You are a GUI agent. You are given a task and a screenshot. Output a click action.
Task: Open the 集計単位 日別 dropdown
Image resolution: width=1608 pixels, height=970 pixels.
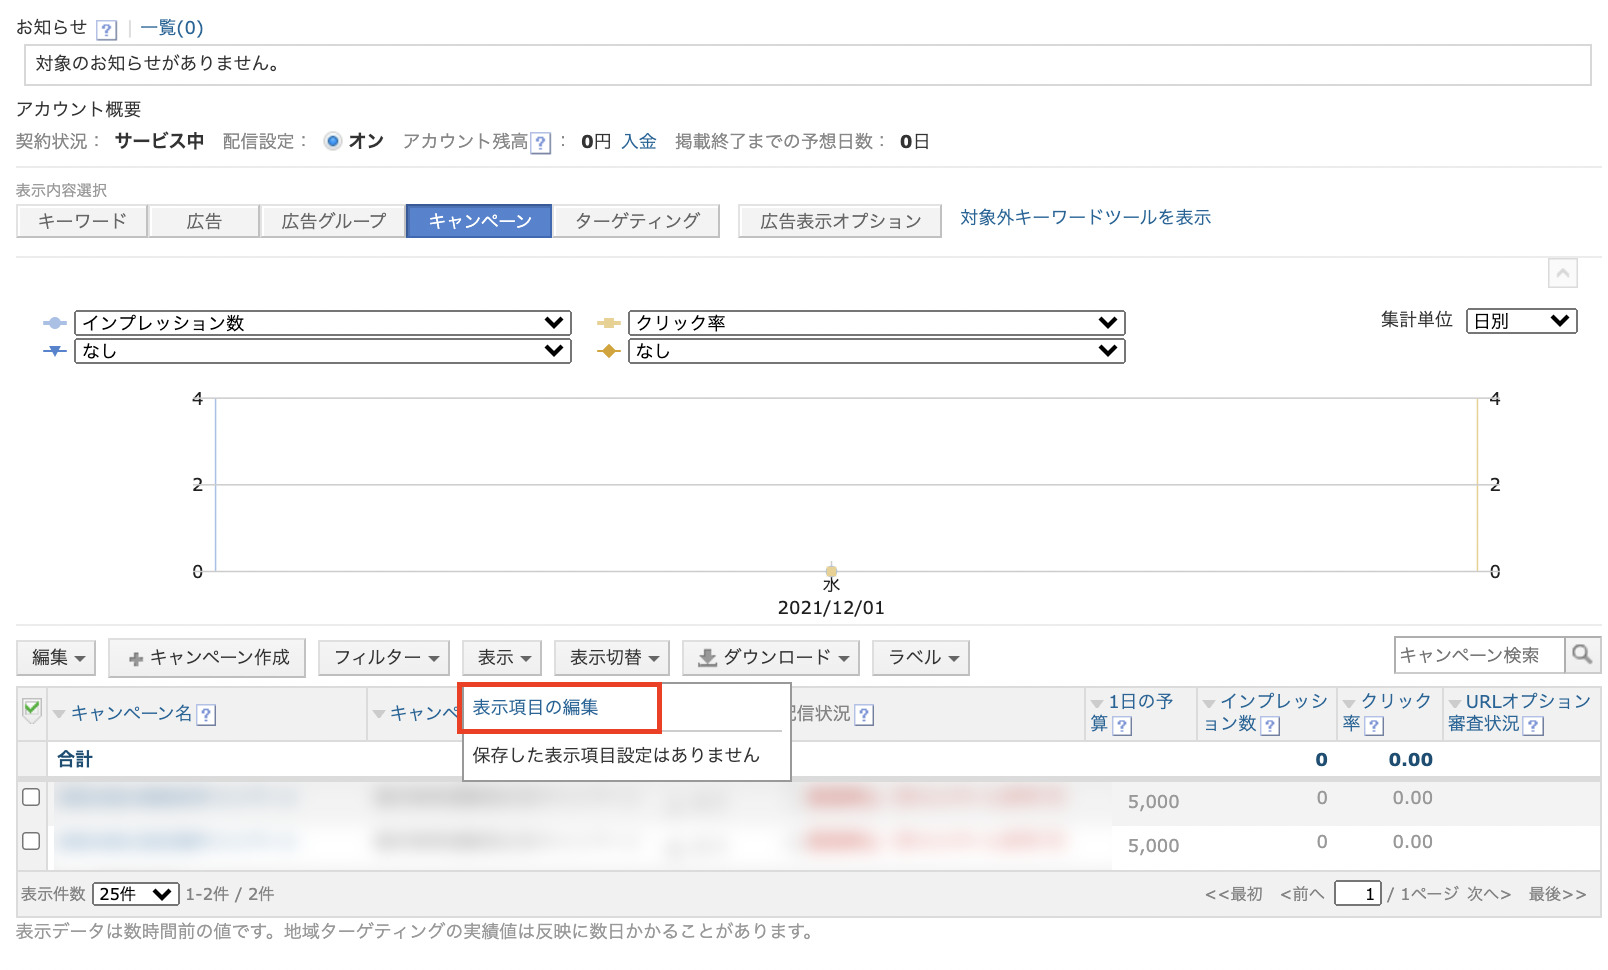click(x=1520, y=321)
